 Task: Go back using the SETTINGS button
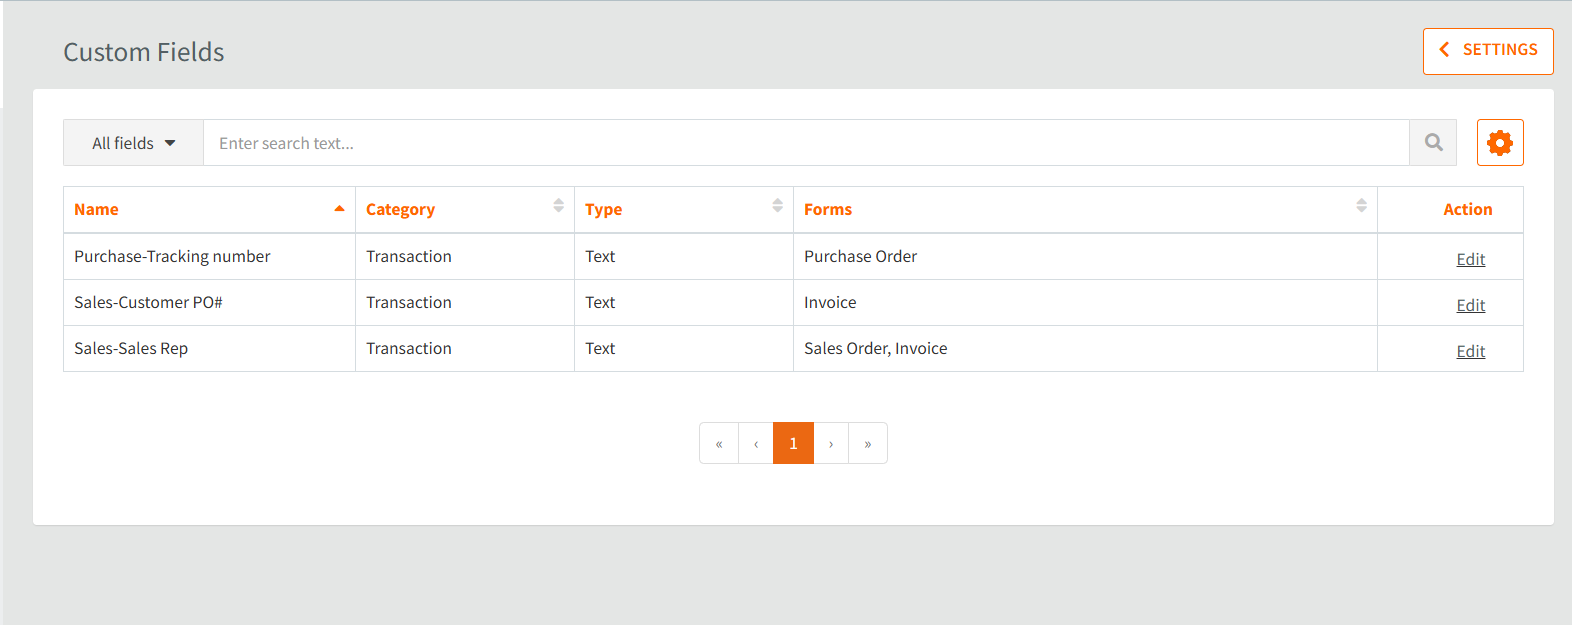(x=1488, y=51)
